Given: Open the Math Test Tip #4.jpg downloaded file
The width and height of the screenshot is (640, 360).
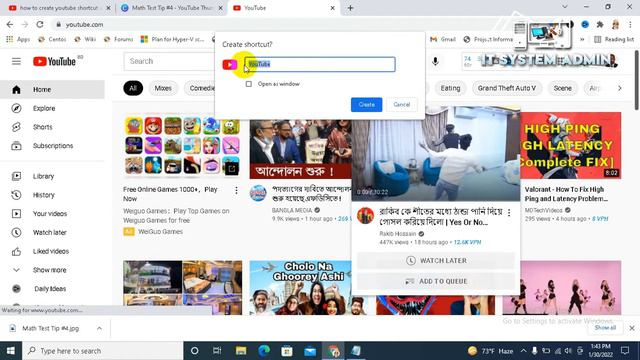Looking at the screenshot, I should point(51,328).
